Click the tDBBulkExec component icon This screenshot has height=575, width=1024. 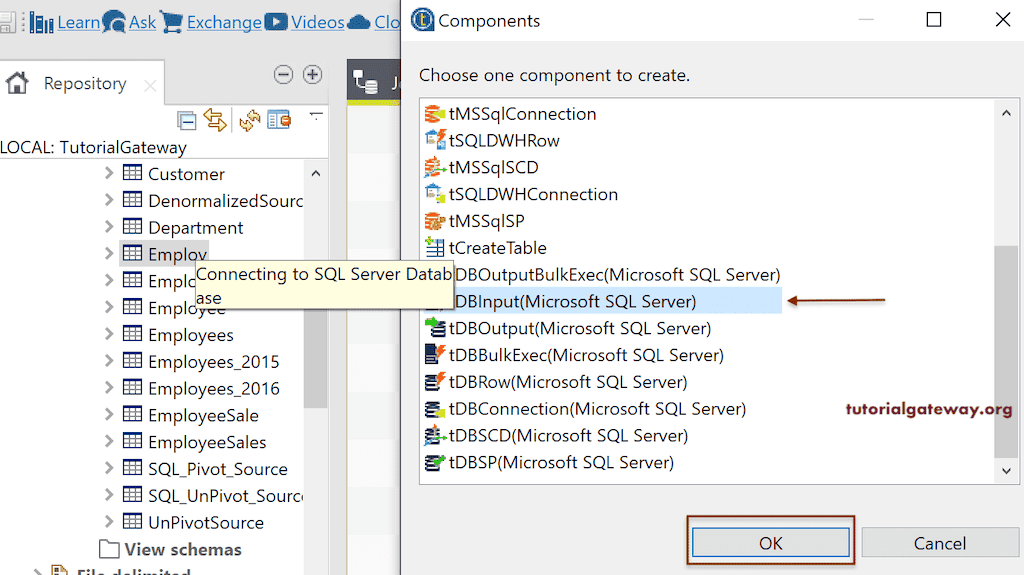435,354
